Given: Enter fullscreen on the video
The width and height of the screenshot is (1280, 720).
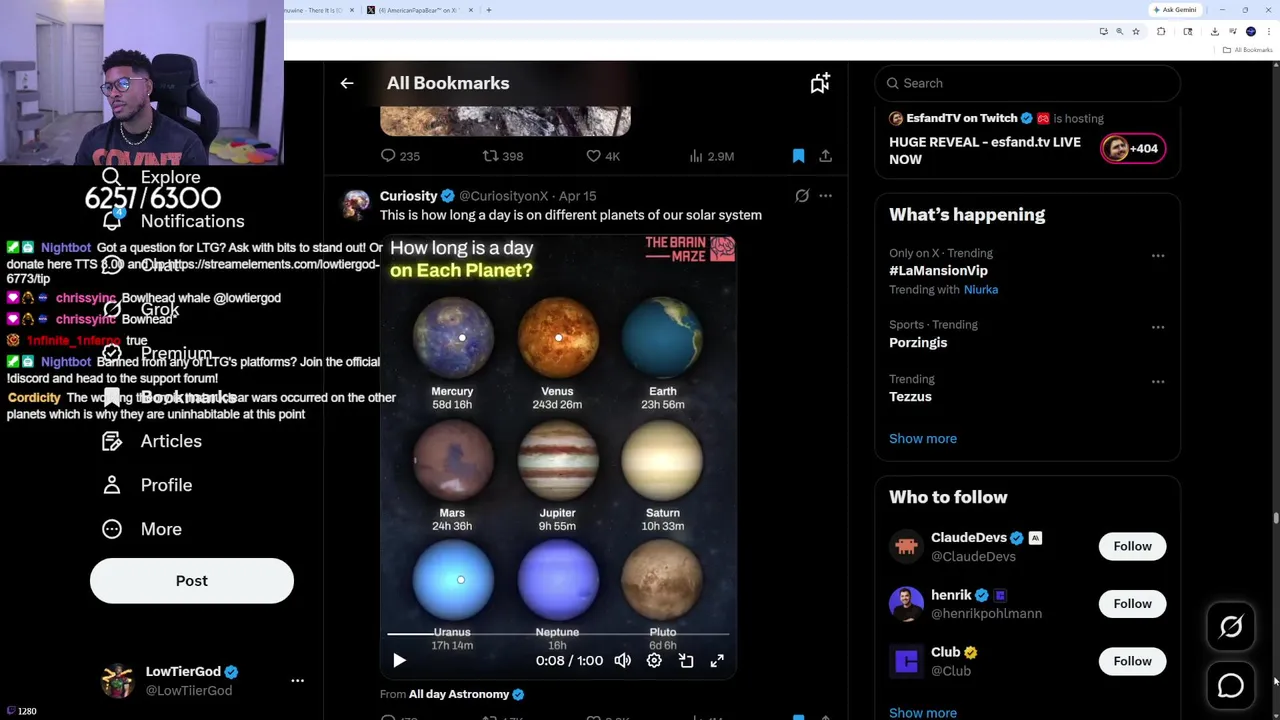Looking at the screenshot, I should point(717,661).
